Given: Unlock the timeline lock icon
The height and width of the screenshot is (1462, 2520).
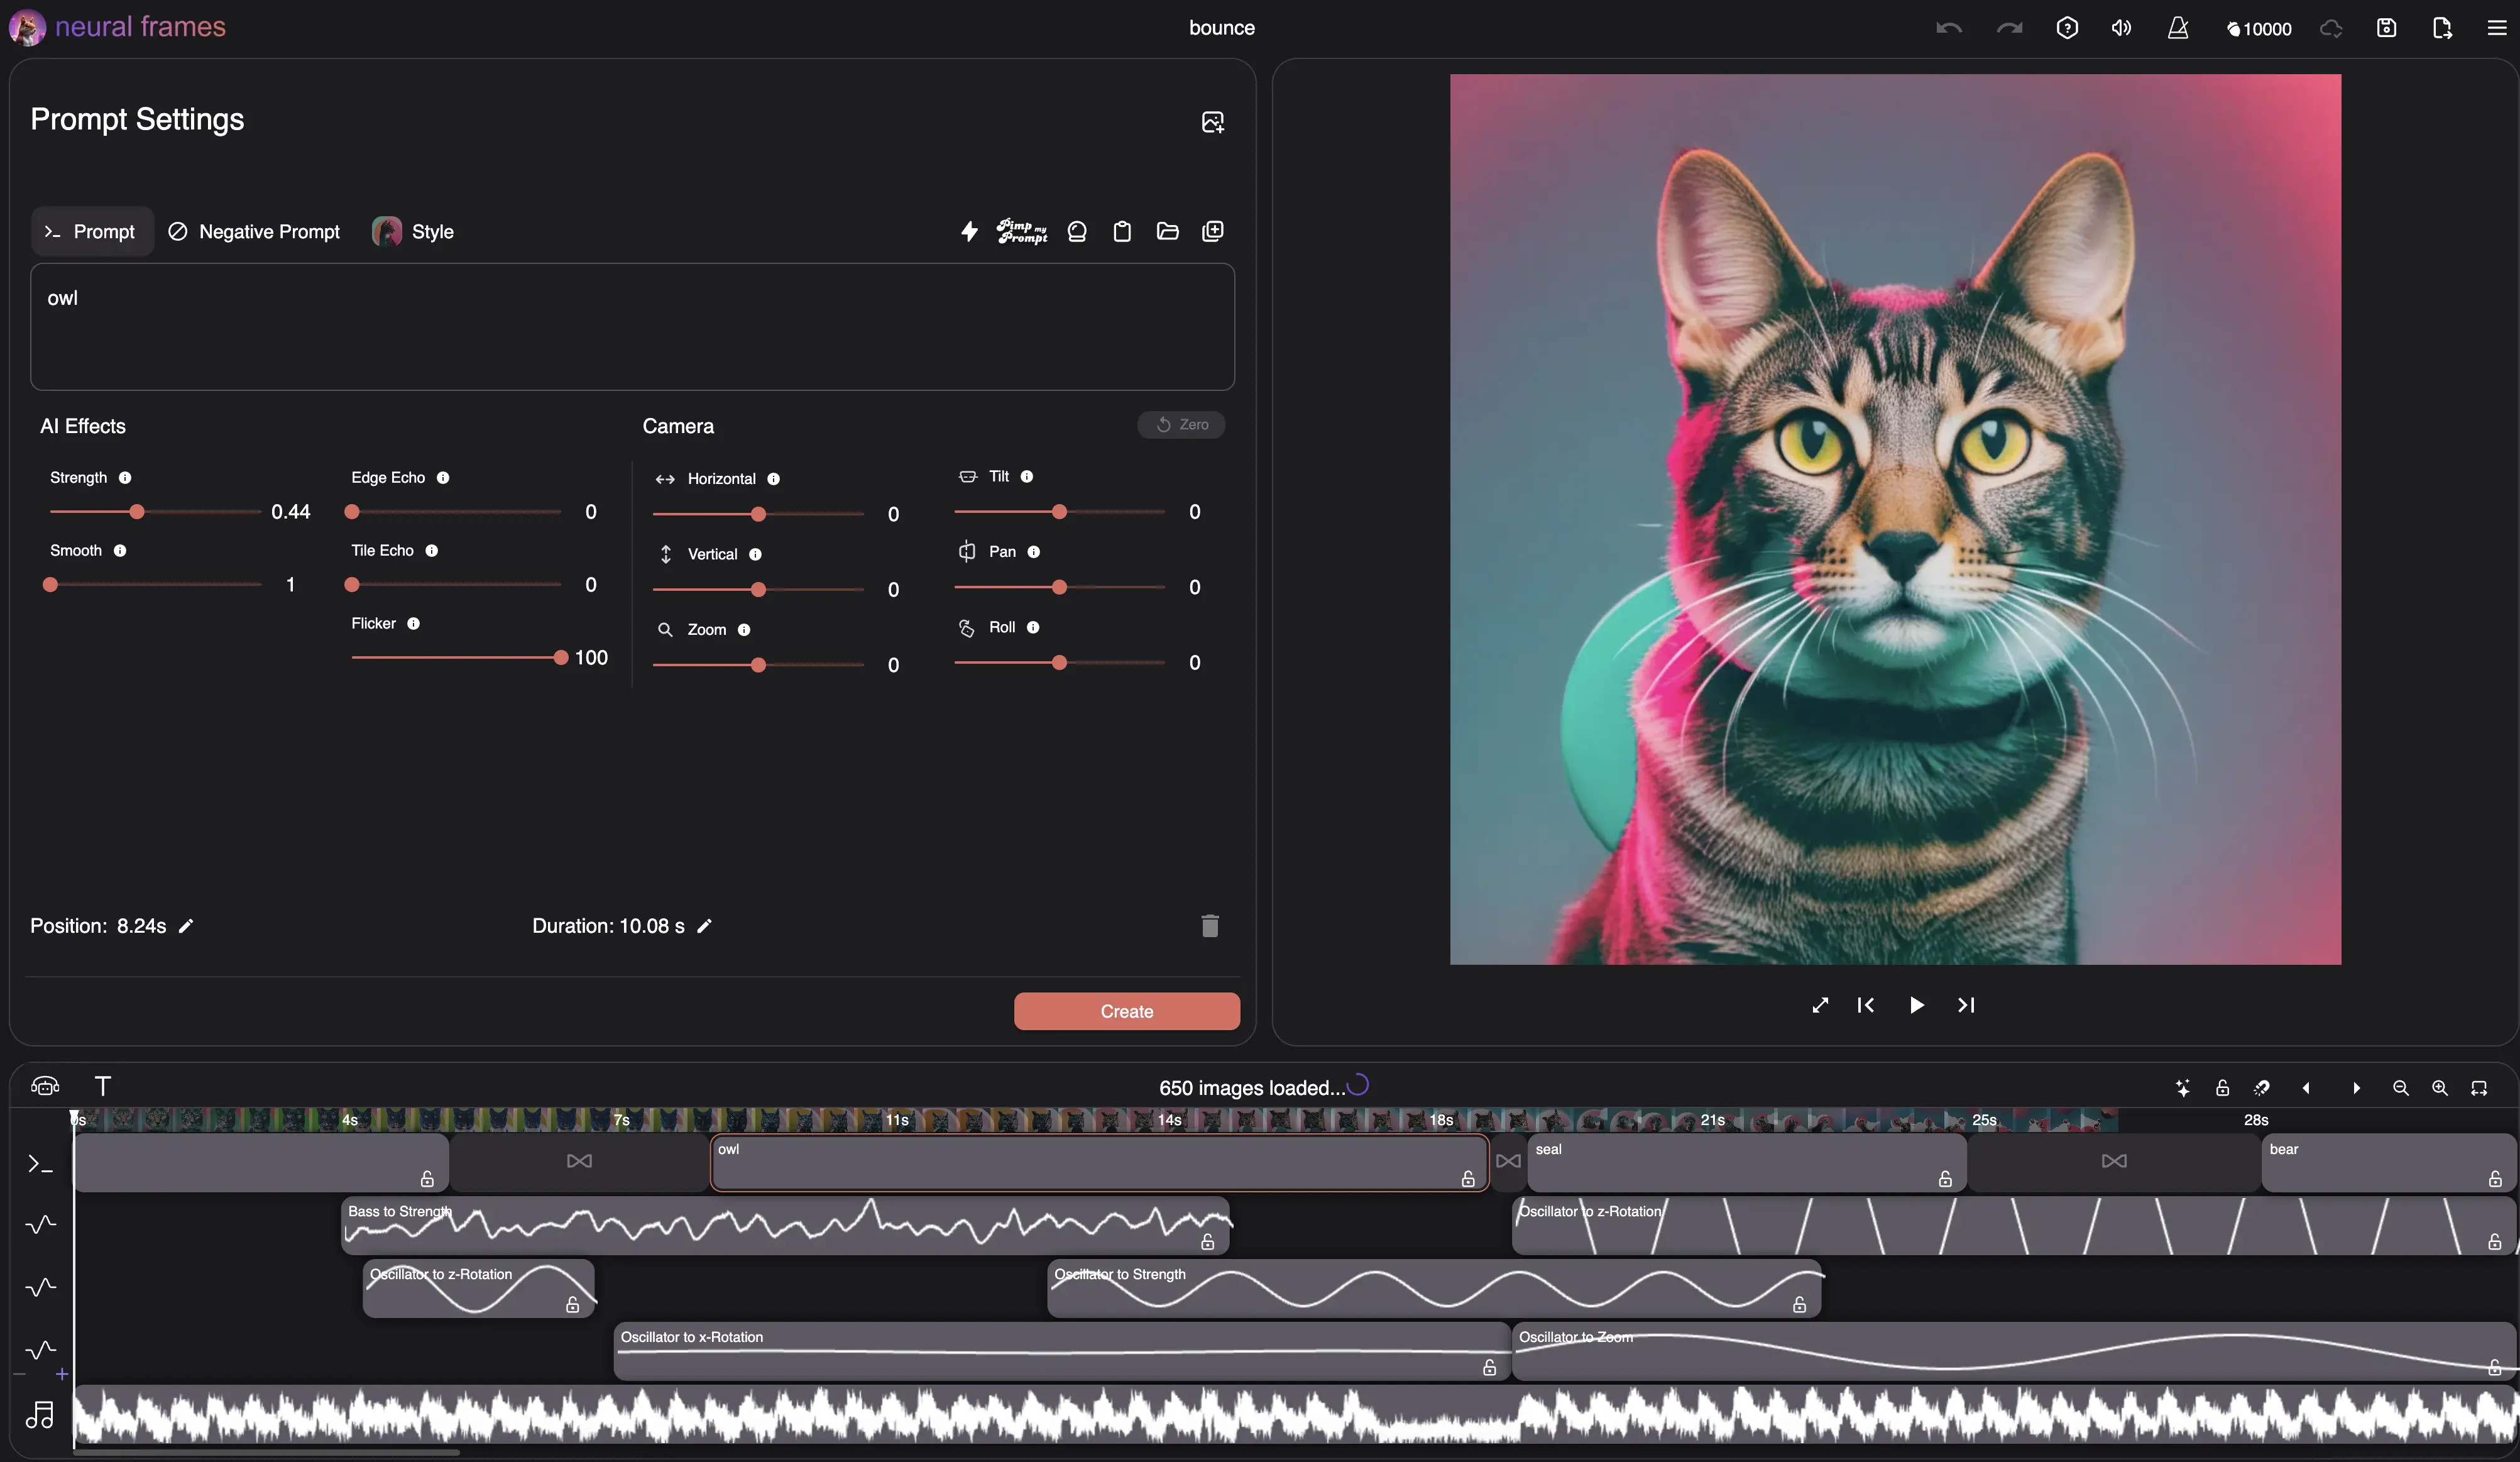Looking at the screenshot, I should (x=2222, y=1088).
